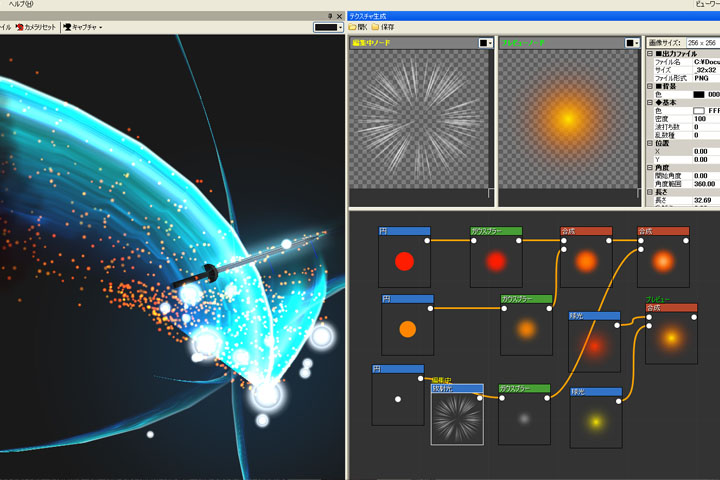Screen dimensions: 720x480
Task: Click the 画像サイズ 256 x 256 field
Action: click(703, 43)
